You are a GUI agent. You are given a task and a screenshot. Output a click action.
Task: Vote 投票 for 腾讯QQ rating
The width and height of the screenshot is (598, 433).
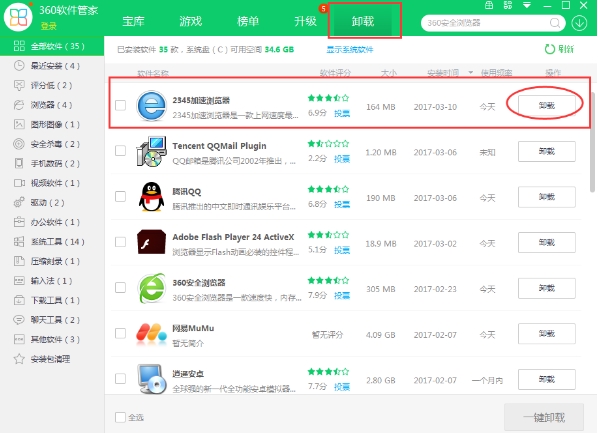(342, 204)
